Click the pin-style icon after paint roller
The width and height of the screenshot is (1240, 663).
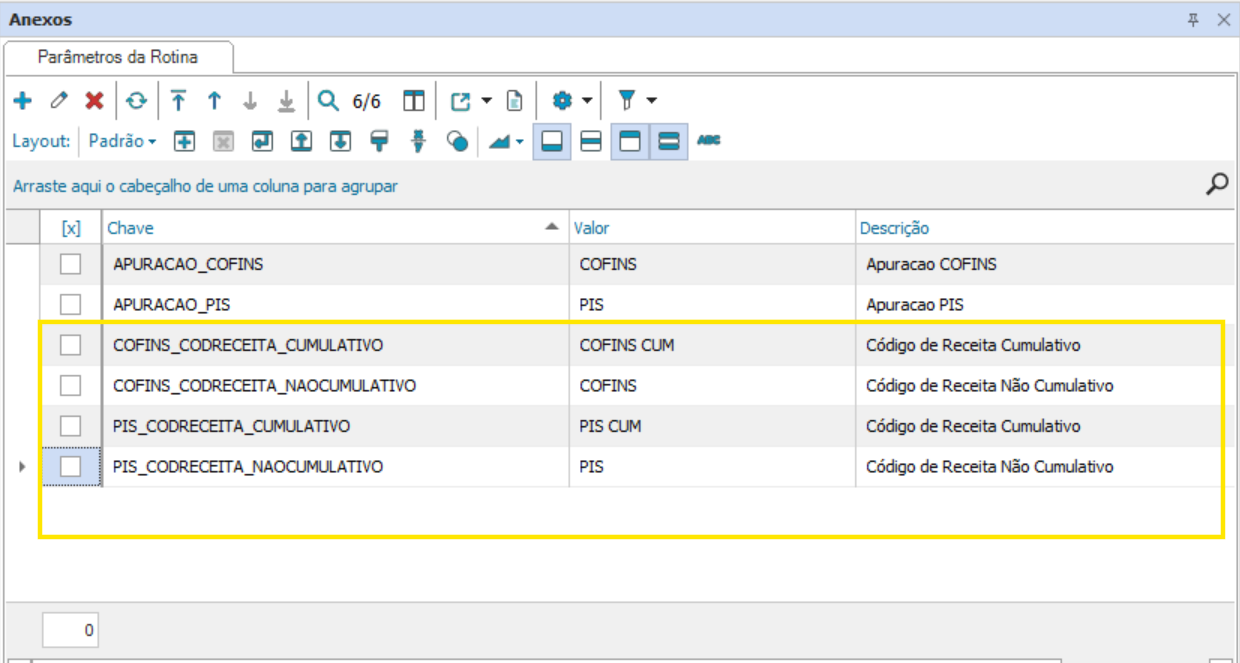(419, 141)
